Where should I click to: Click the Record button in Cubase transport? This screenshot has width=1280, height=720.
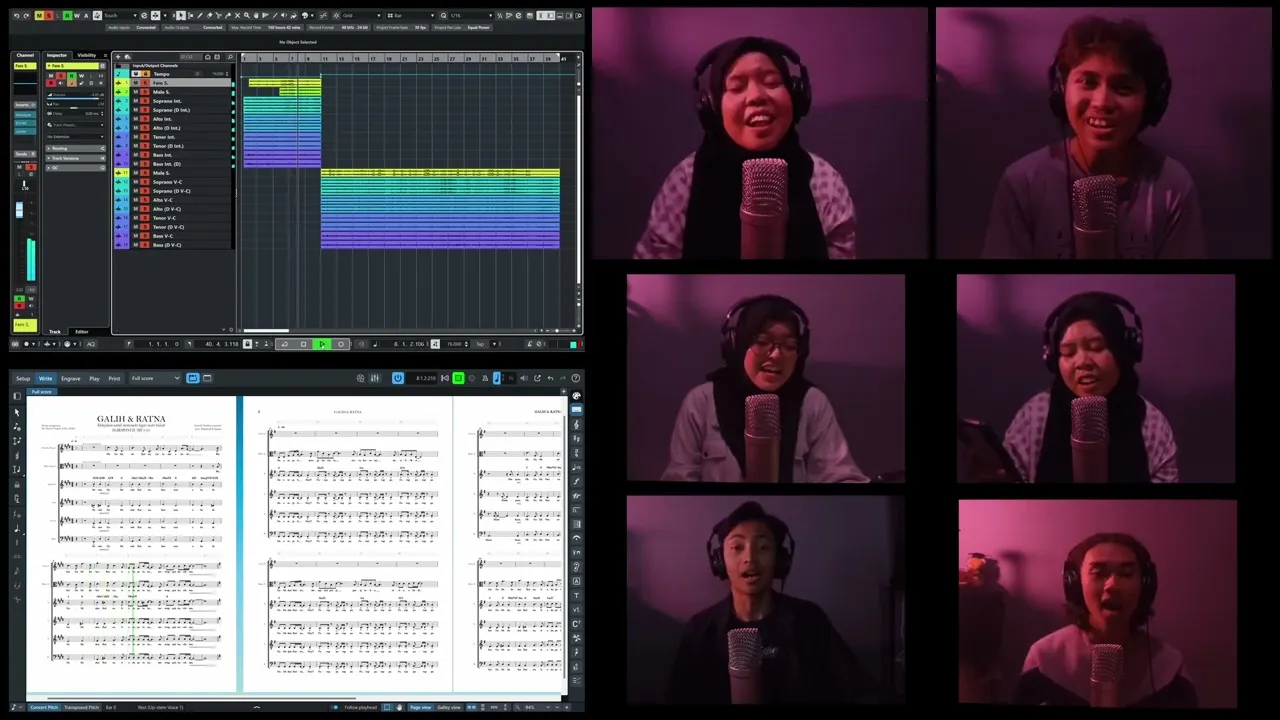click(x=341, y=344)
